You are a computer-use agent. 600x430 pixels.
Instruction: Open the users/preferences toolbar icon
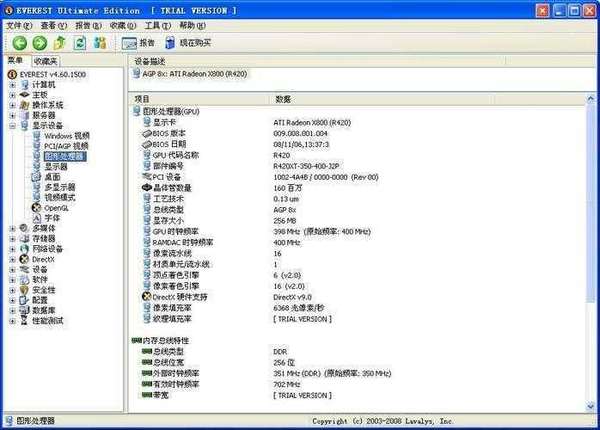100,43
